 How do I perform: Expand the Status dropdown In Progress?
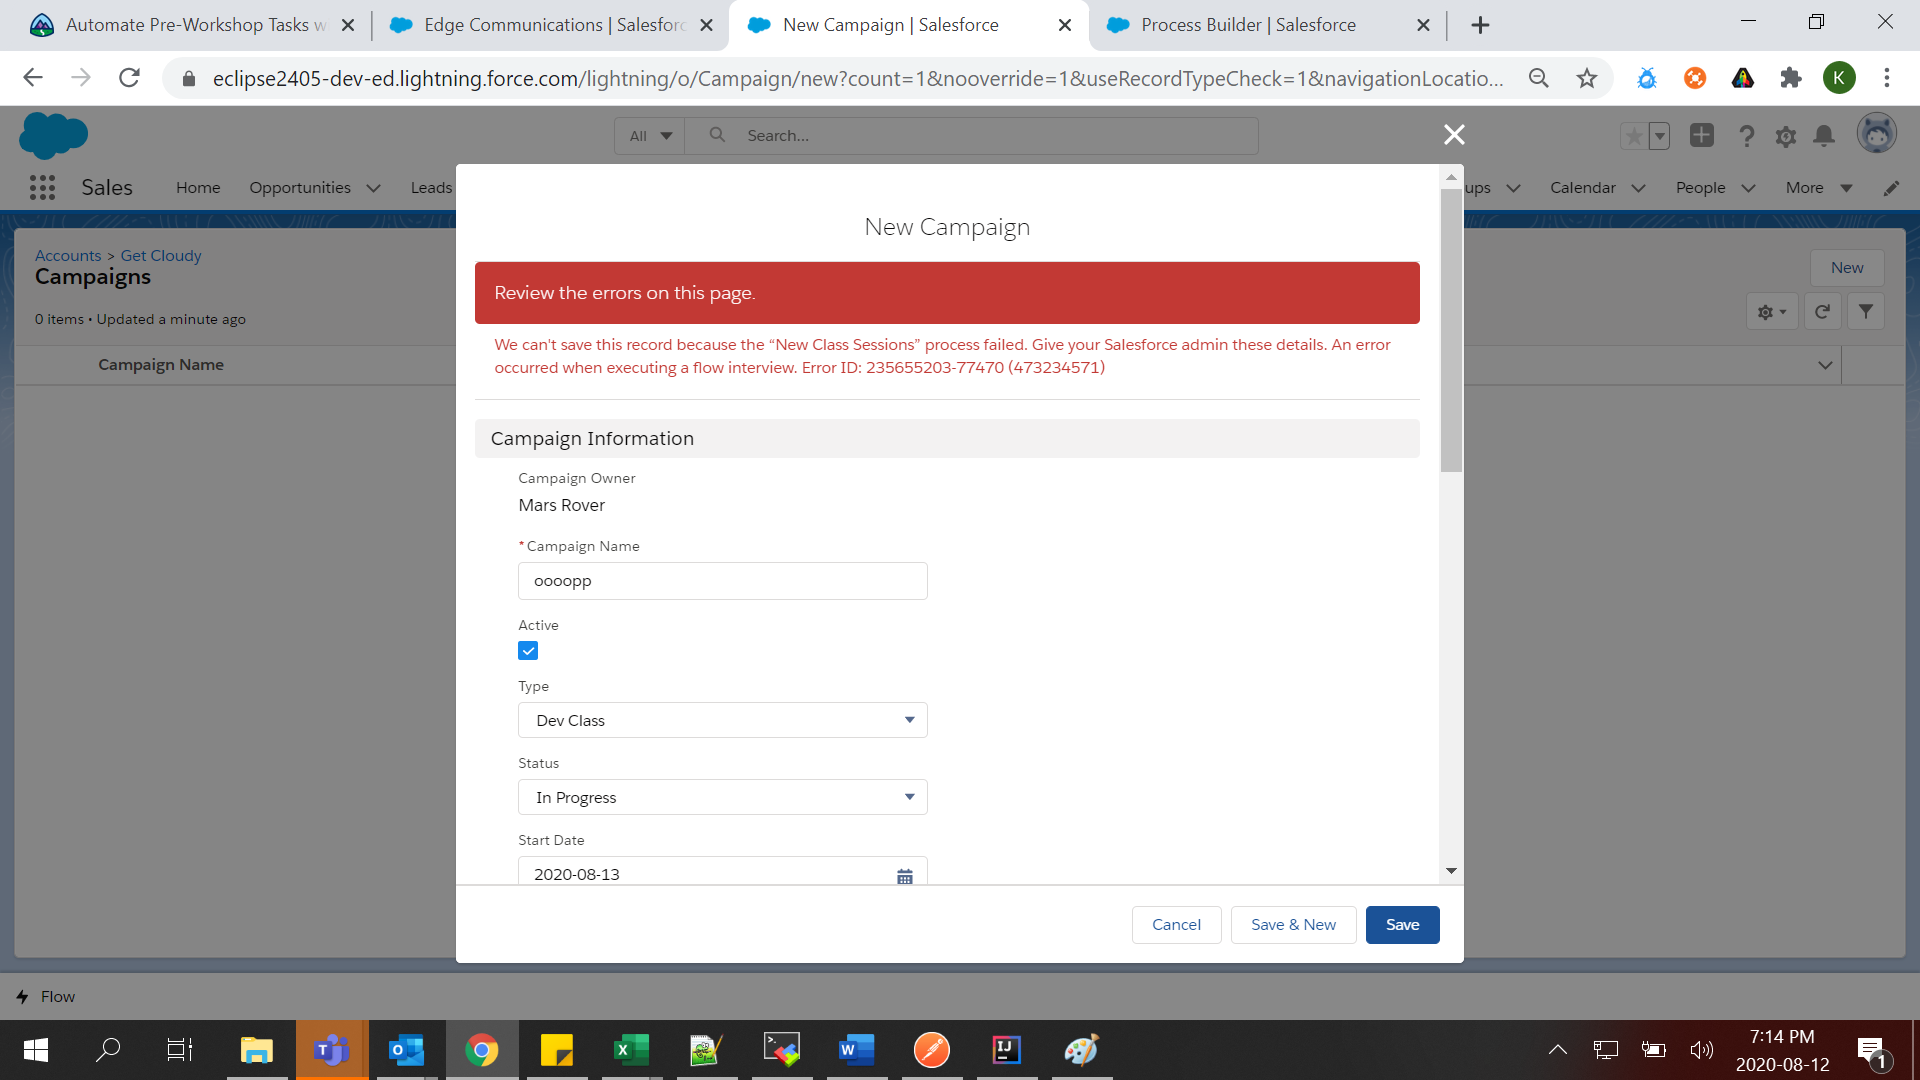pos(722,797)
